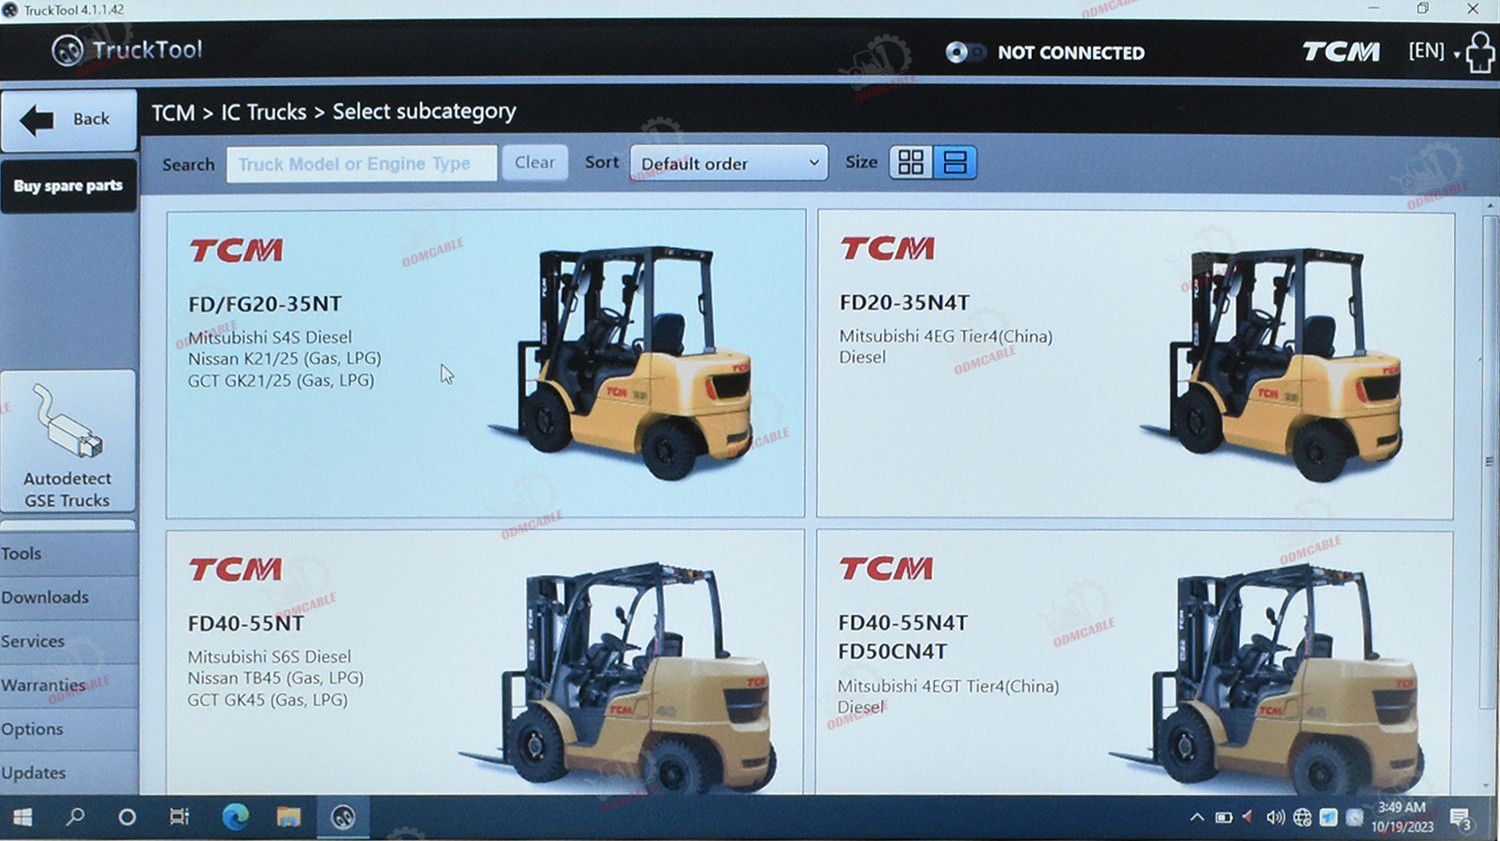Switch to small grid tile size
The width and height of the screenshot is (1500, 841).
tap(911, 162)
